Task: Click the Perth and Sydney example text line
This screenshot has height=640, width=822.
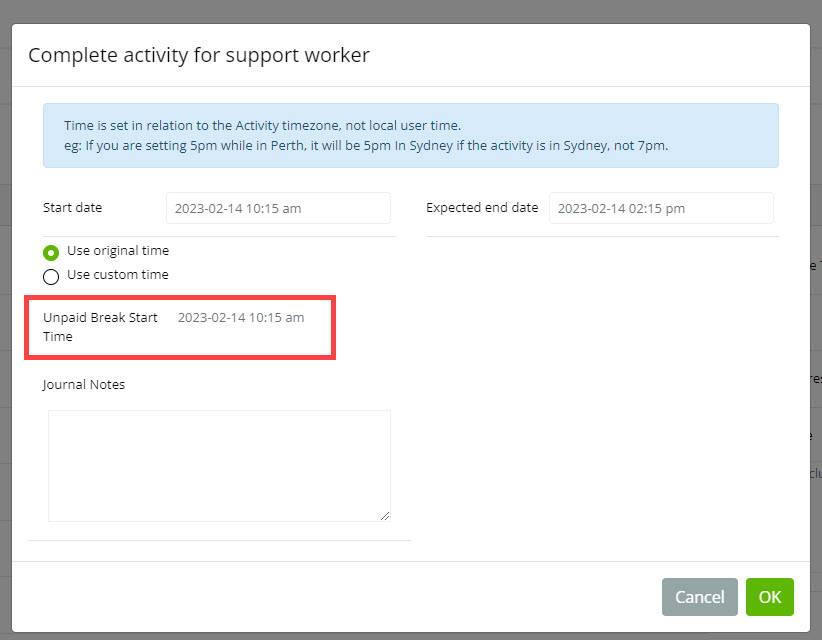Action: (366, 145)
